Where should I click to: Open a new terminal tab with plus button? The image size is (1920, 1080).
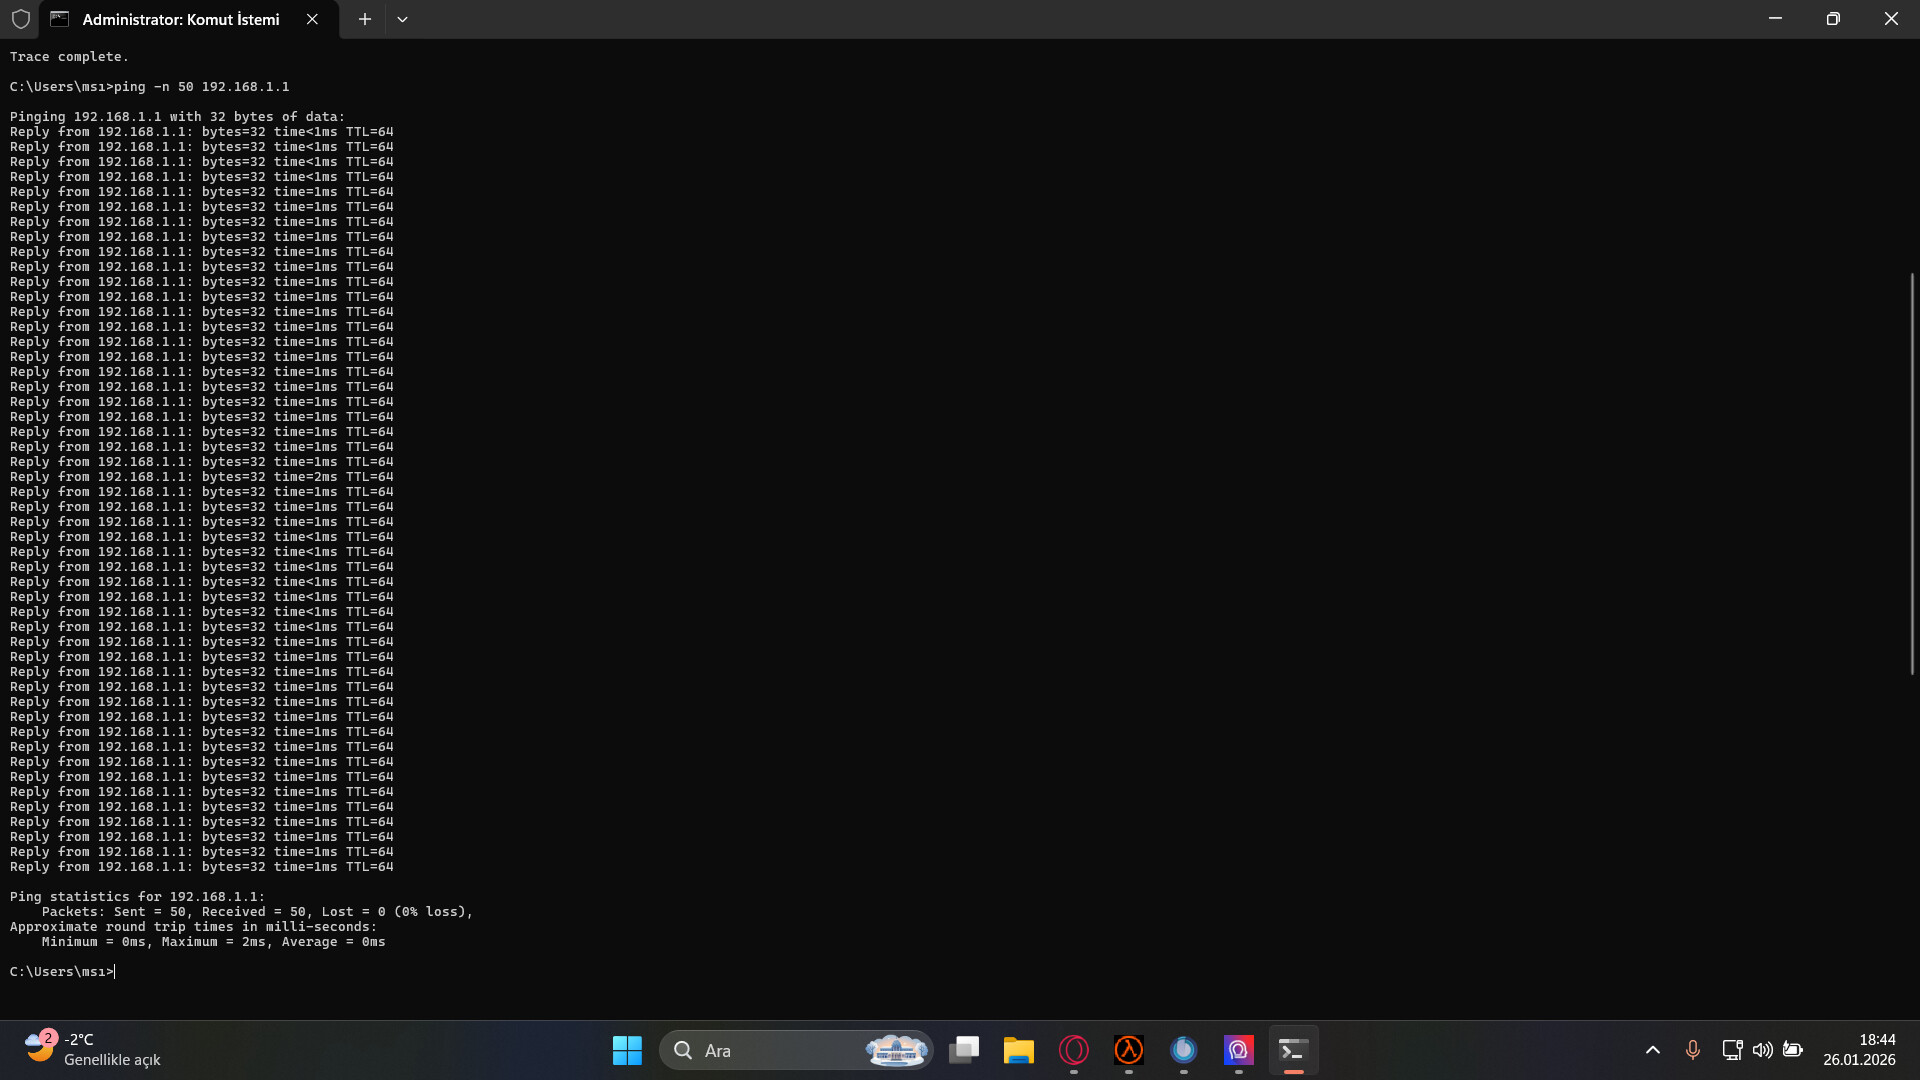coord(365,19)
